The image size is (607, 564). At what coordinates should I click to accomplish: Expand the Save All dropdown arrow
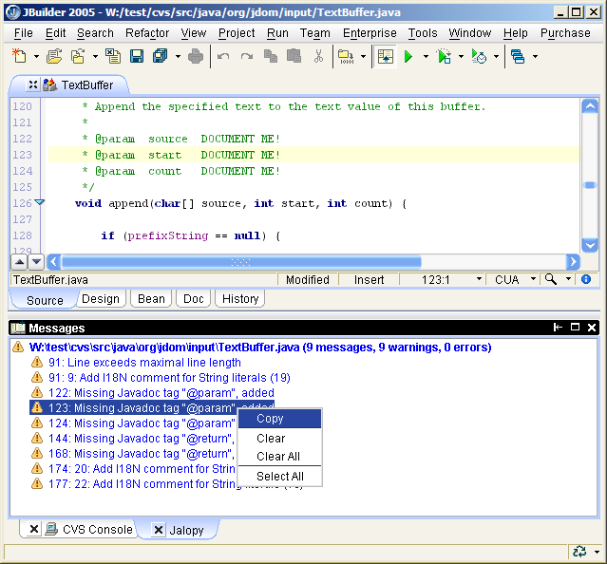click(x=178, y=57)
